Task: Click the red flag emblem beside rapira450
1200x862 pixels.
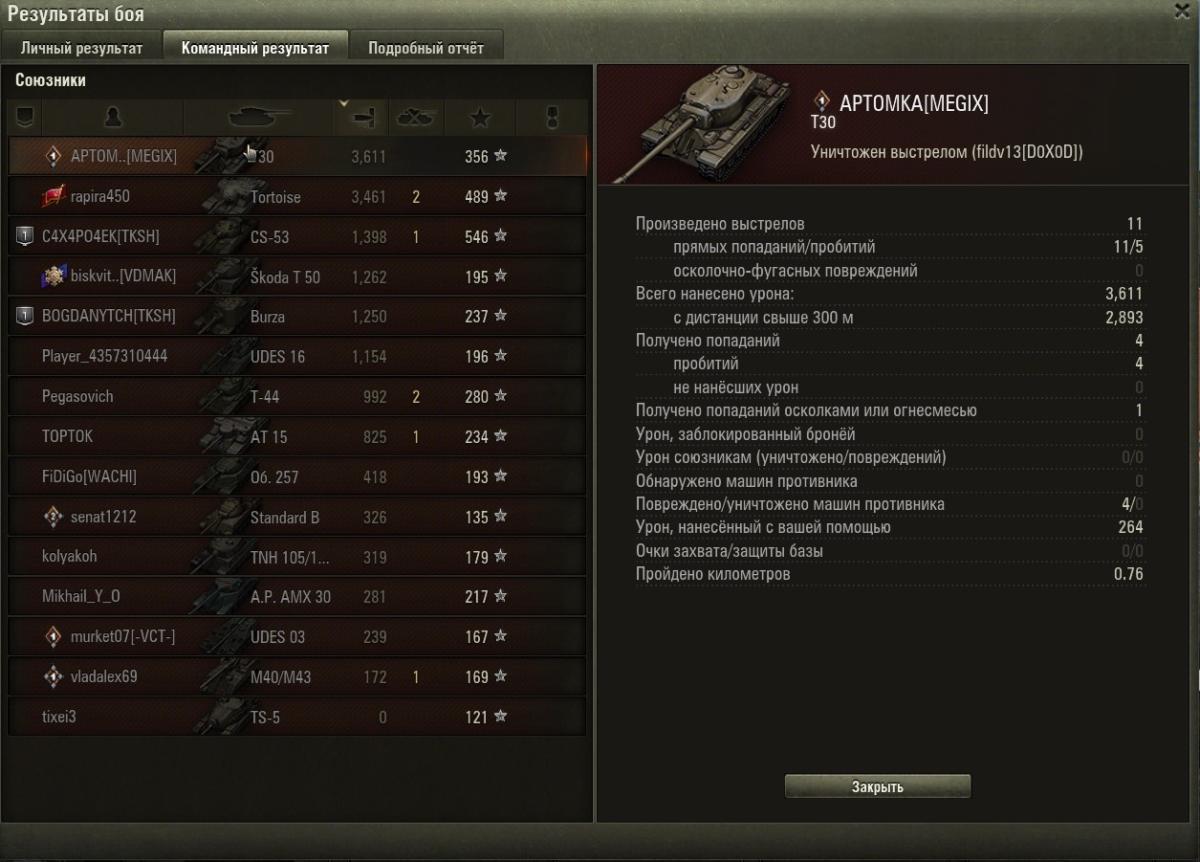Action: 54,196
